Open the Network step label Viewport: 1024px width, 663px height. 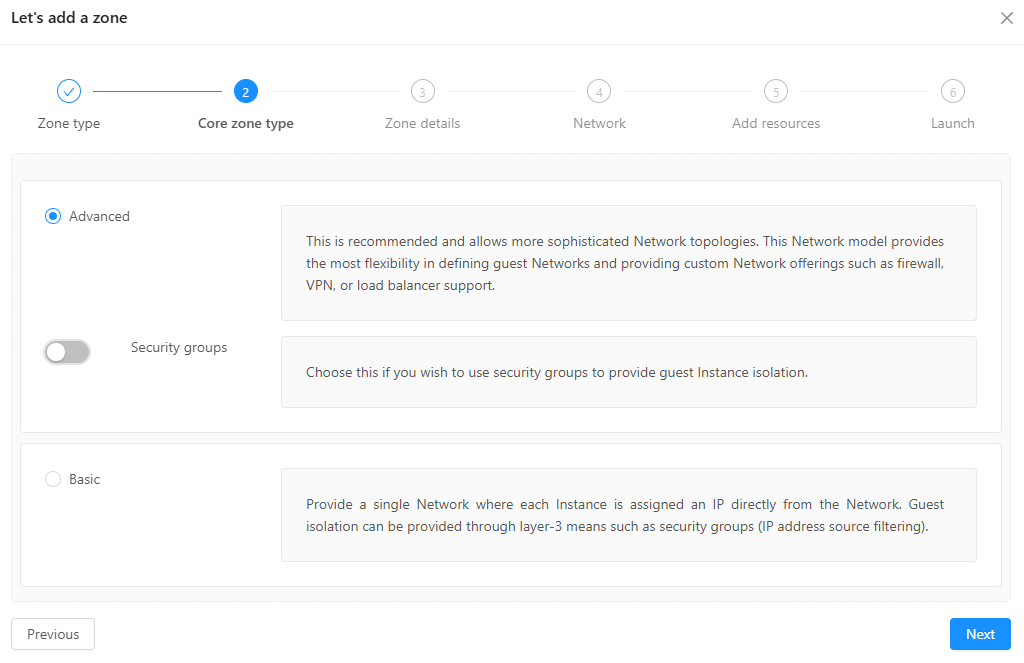tap(599, 124)
